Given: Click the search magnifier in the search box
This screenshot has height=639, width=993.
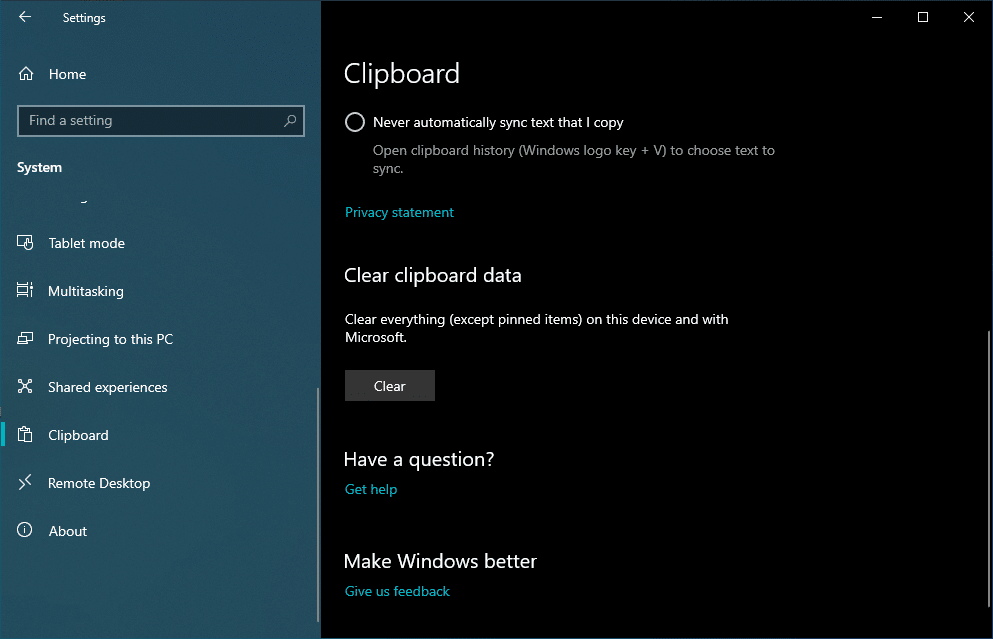Looking at the screenshot, I should (x=290, y=120).
